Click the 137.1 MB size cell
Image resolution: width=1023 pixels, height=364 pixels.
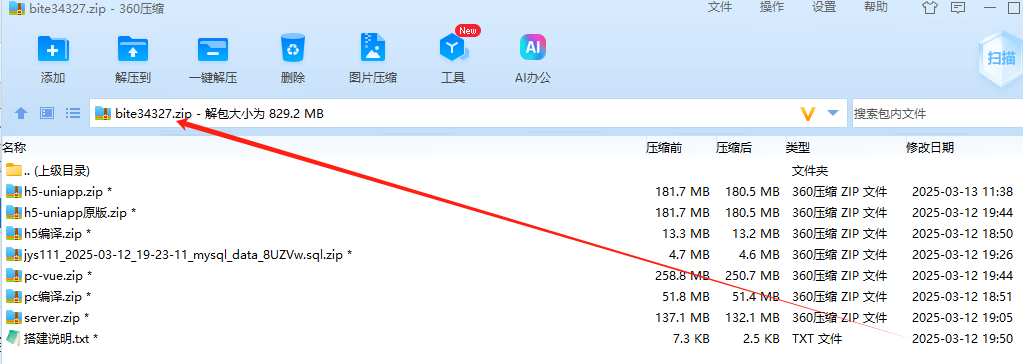[682, 318]
